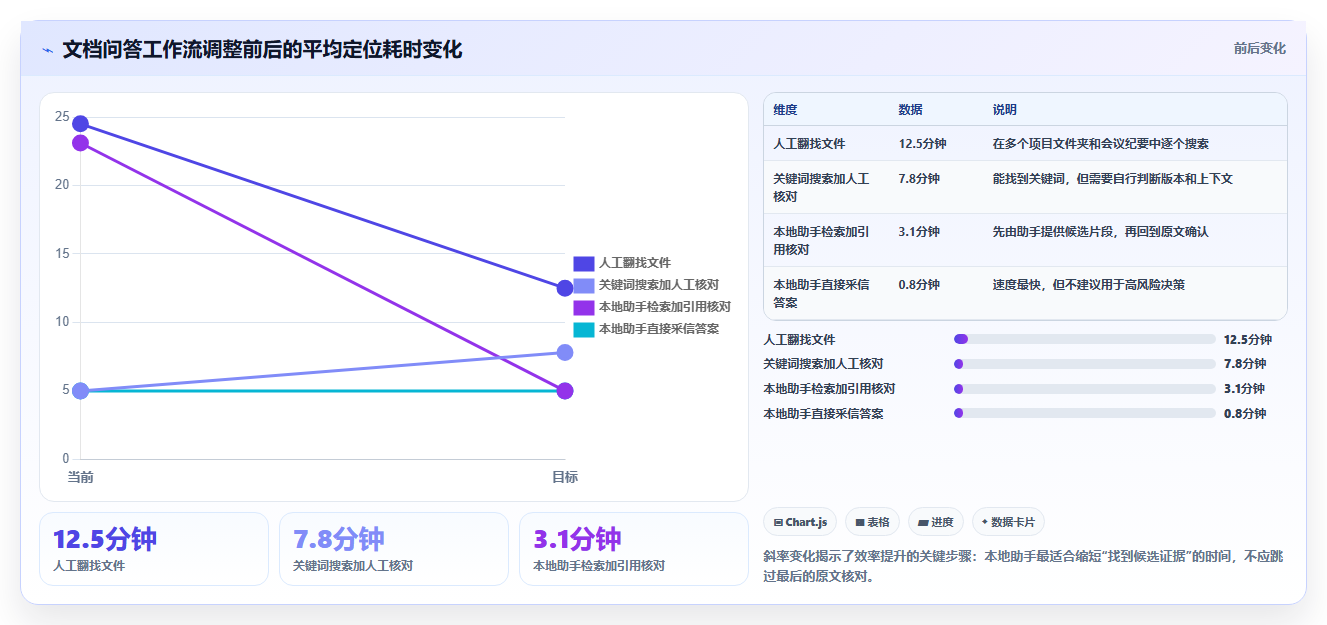Click the dark blue 目标 data point at 12.5

565,288
